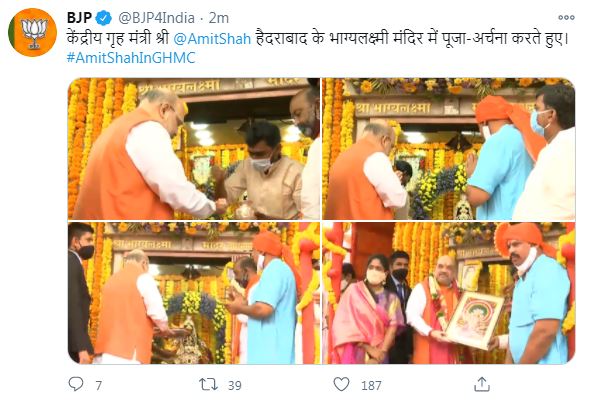This screenshot has height=401, width=590.
Task: Retweet this BJP post
Action: (x=208, y=384)
